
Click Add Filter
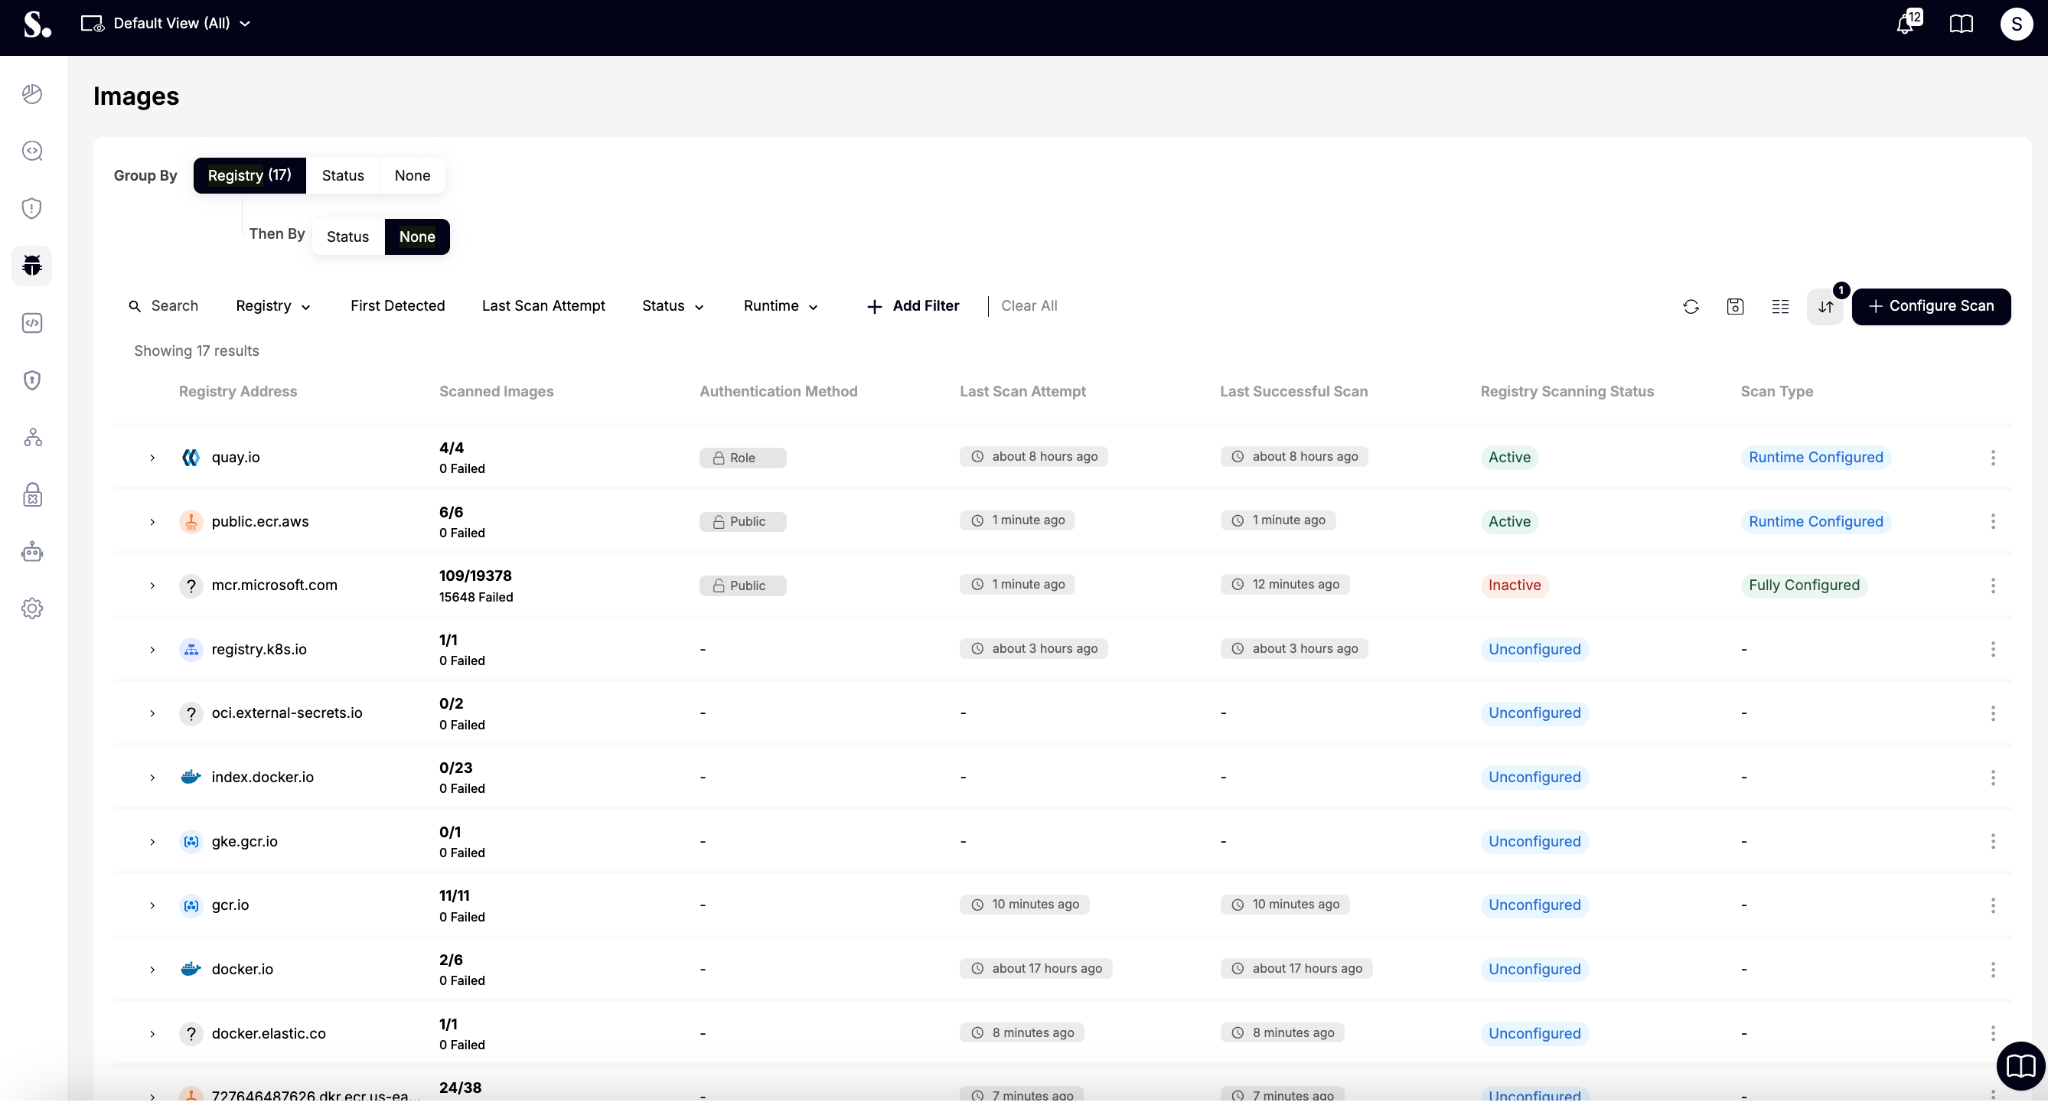click(912, 306)
